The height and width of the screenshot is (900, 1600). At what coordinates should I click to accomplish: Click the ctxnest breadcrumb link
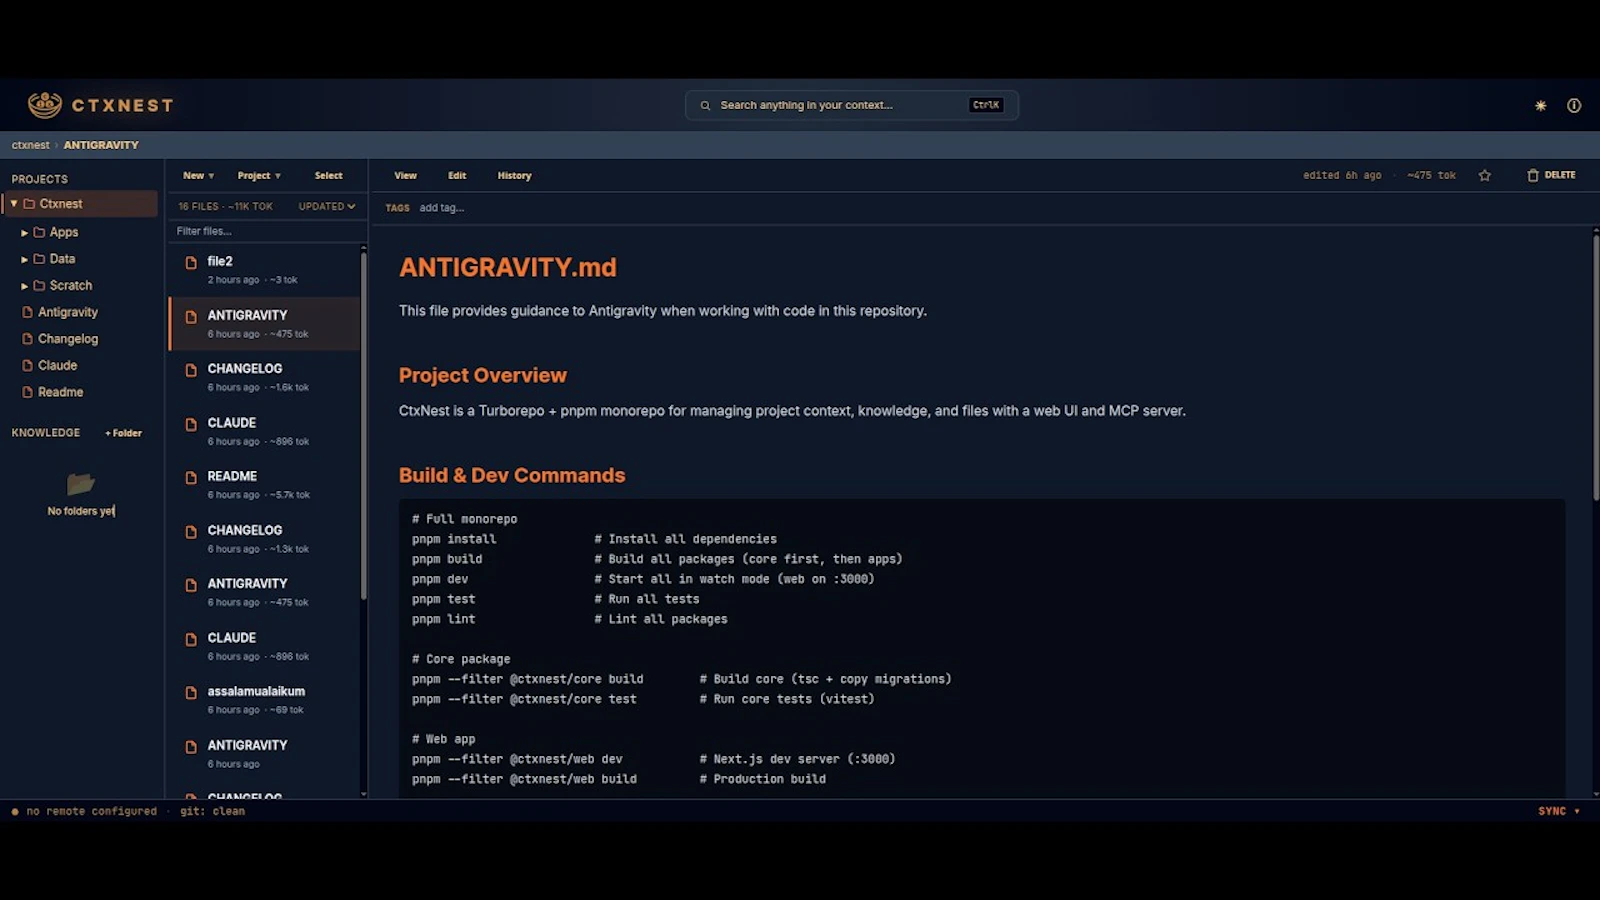coord(30,145)
